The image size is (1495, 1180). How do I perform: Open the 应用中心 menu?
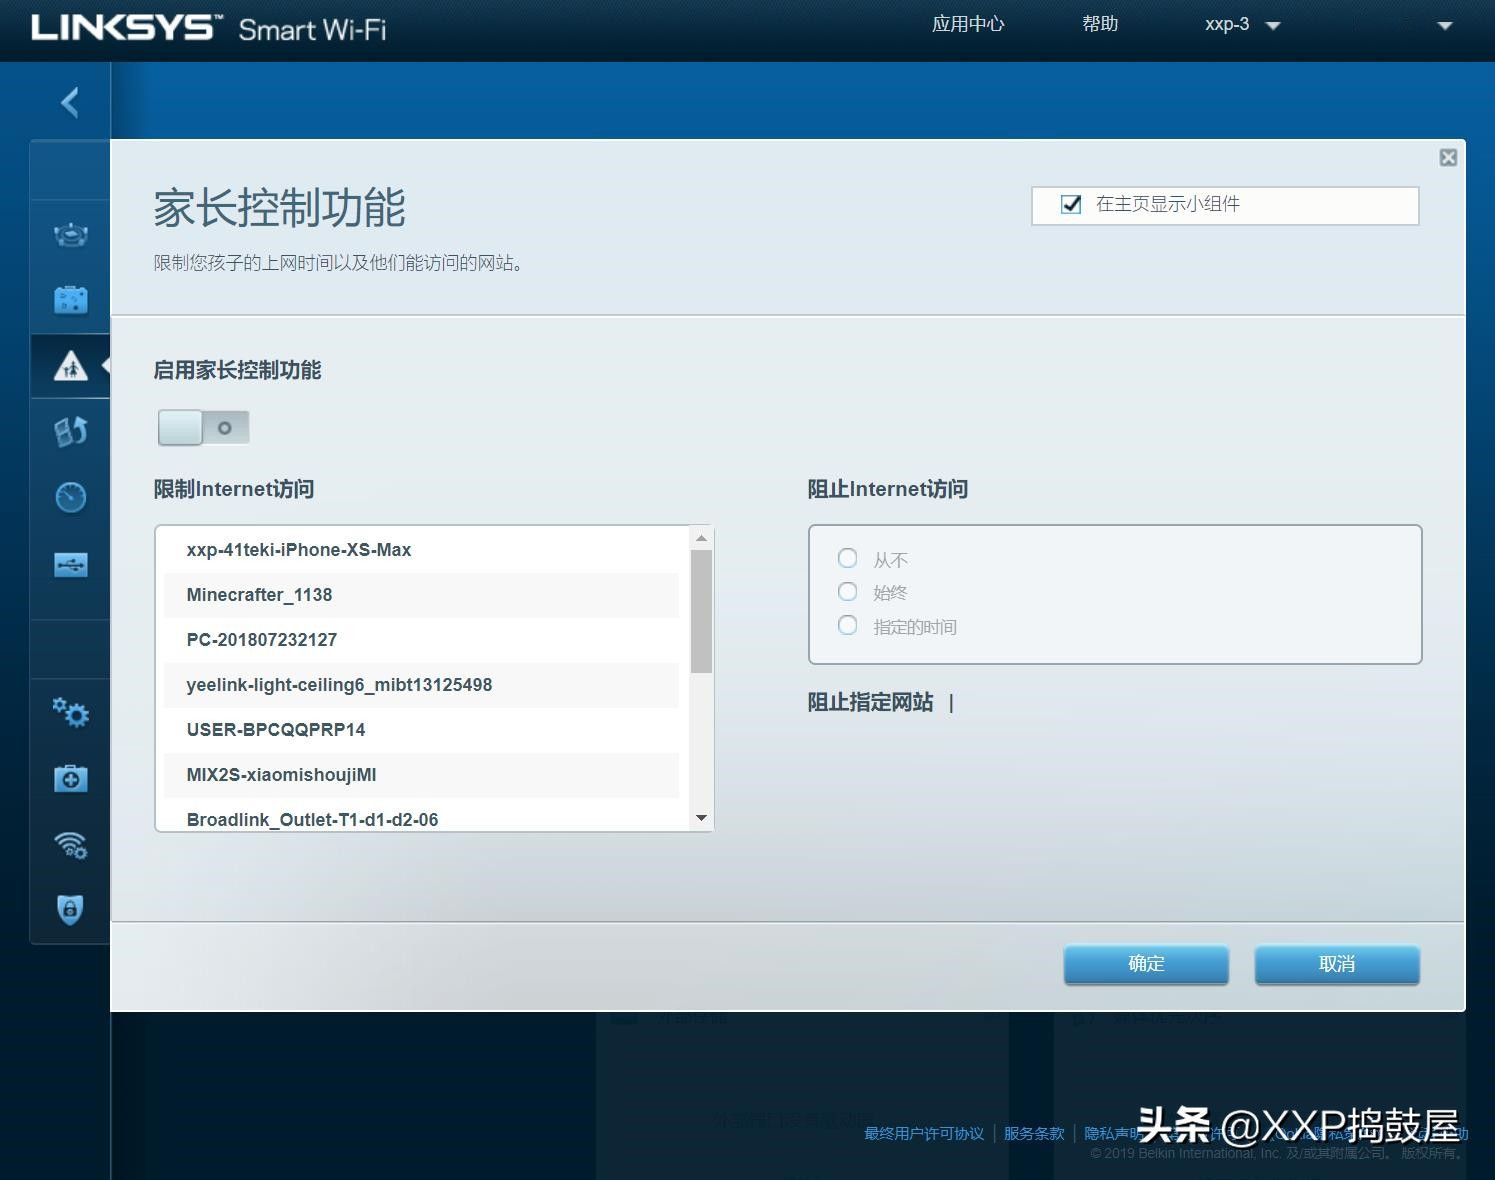[x=967, y=24]
